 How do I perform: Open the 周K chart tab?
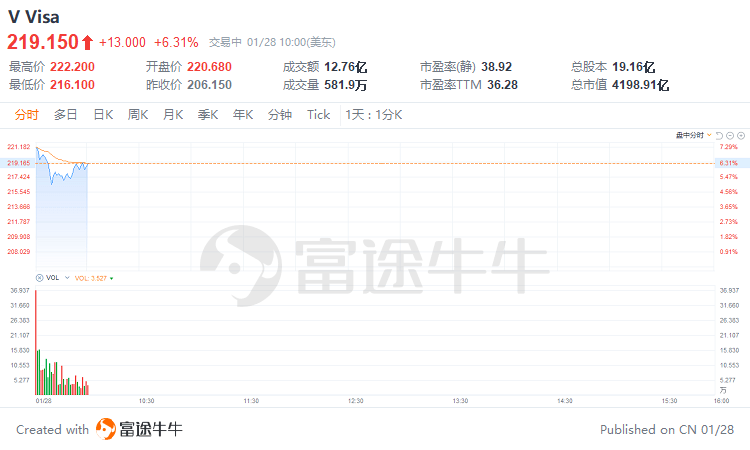[138, 115]
